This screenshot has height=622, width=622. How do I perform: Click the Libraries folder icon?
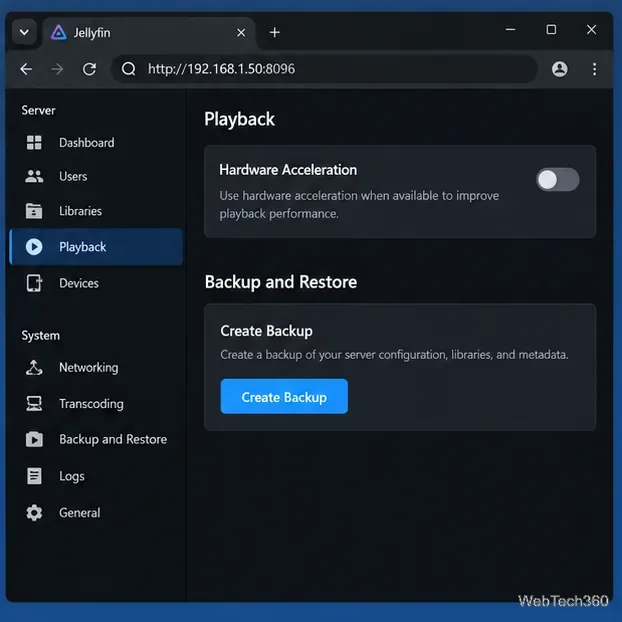[x=34, y=211]
